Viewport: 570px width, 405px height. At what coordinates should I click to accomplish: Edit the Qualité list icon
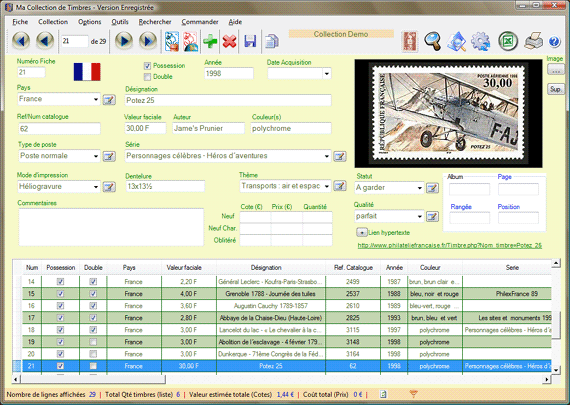432,216
